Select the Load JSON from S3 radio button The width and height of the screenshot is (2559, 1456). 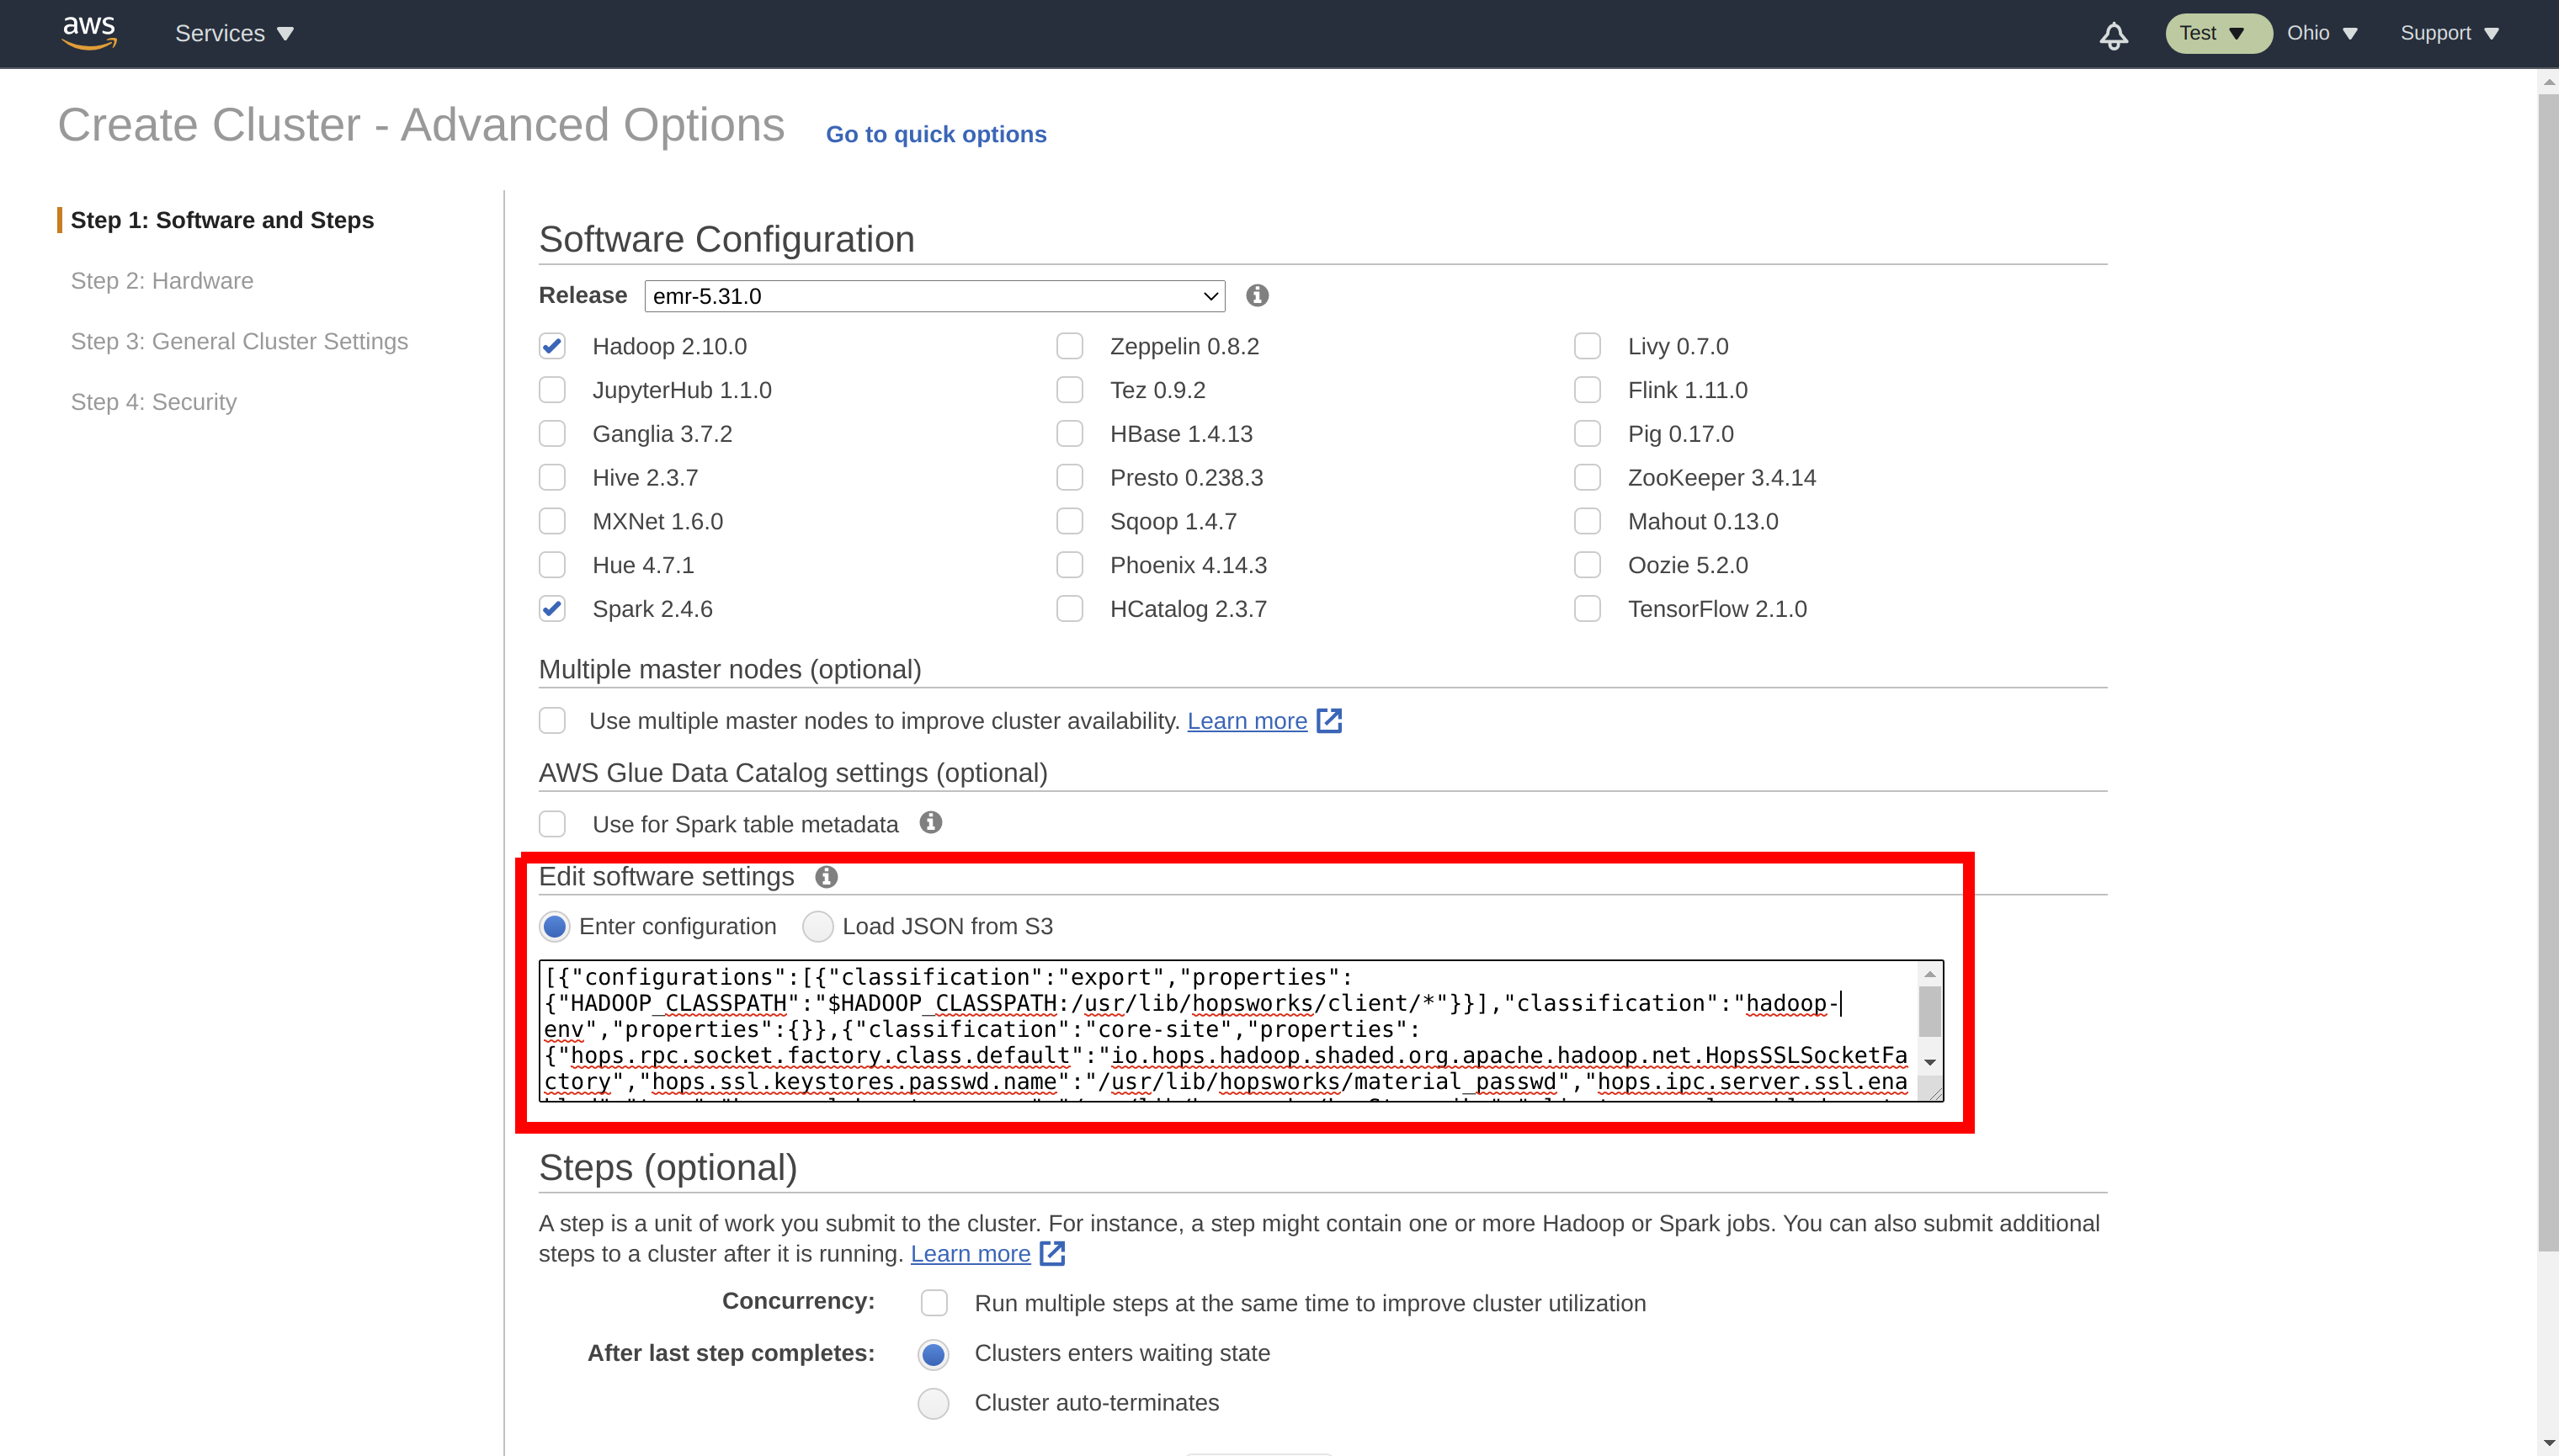(817, 926)
